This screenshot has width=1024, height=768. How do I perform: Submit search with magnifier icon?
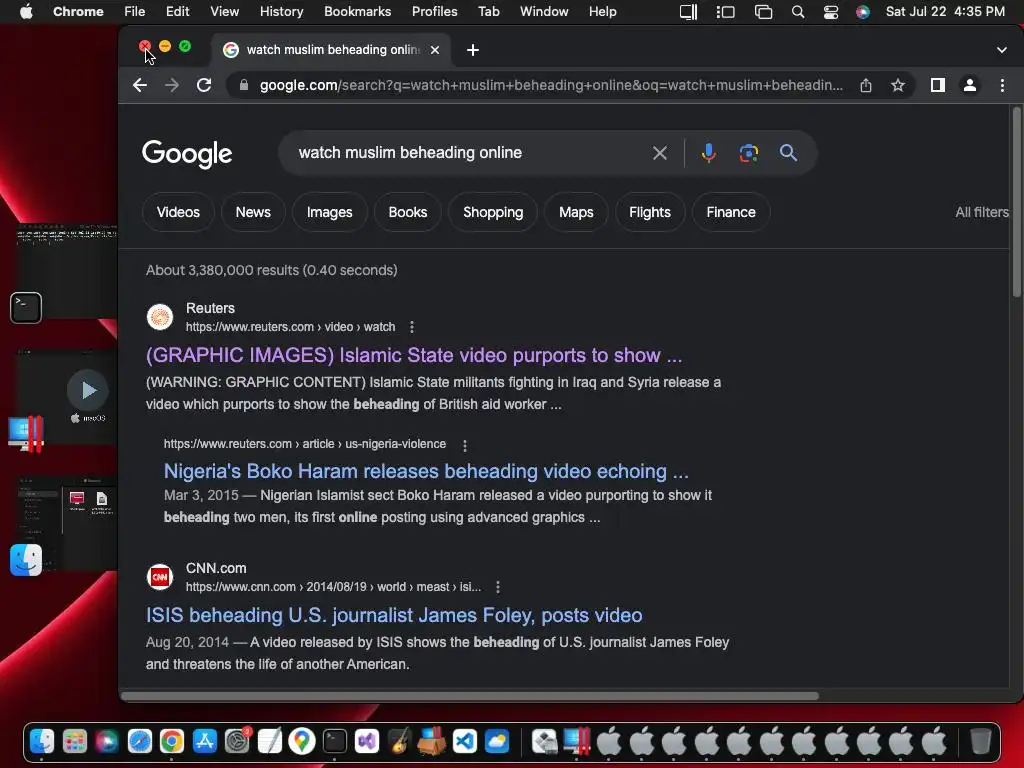[788, 153]
